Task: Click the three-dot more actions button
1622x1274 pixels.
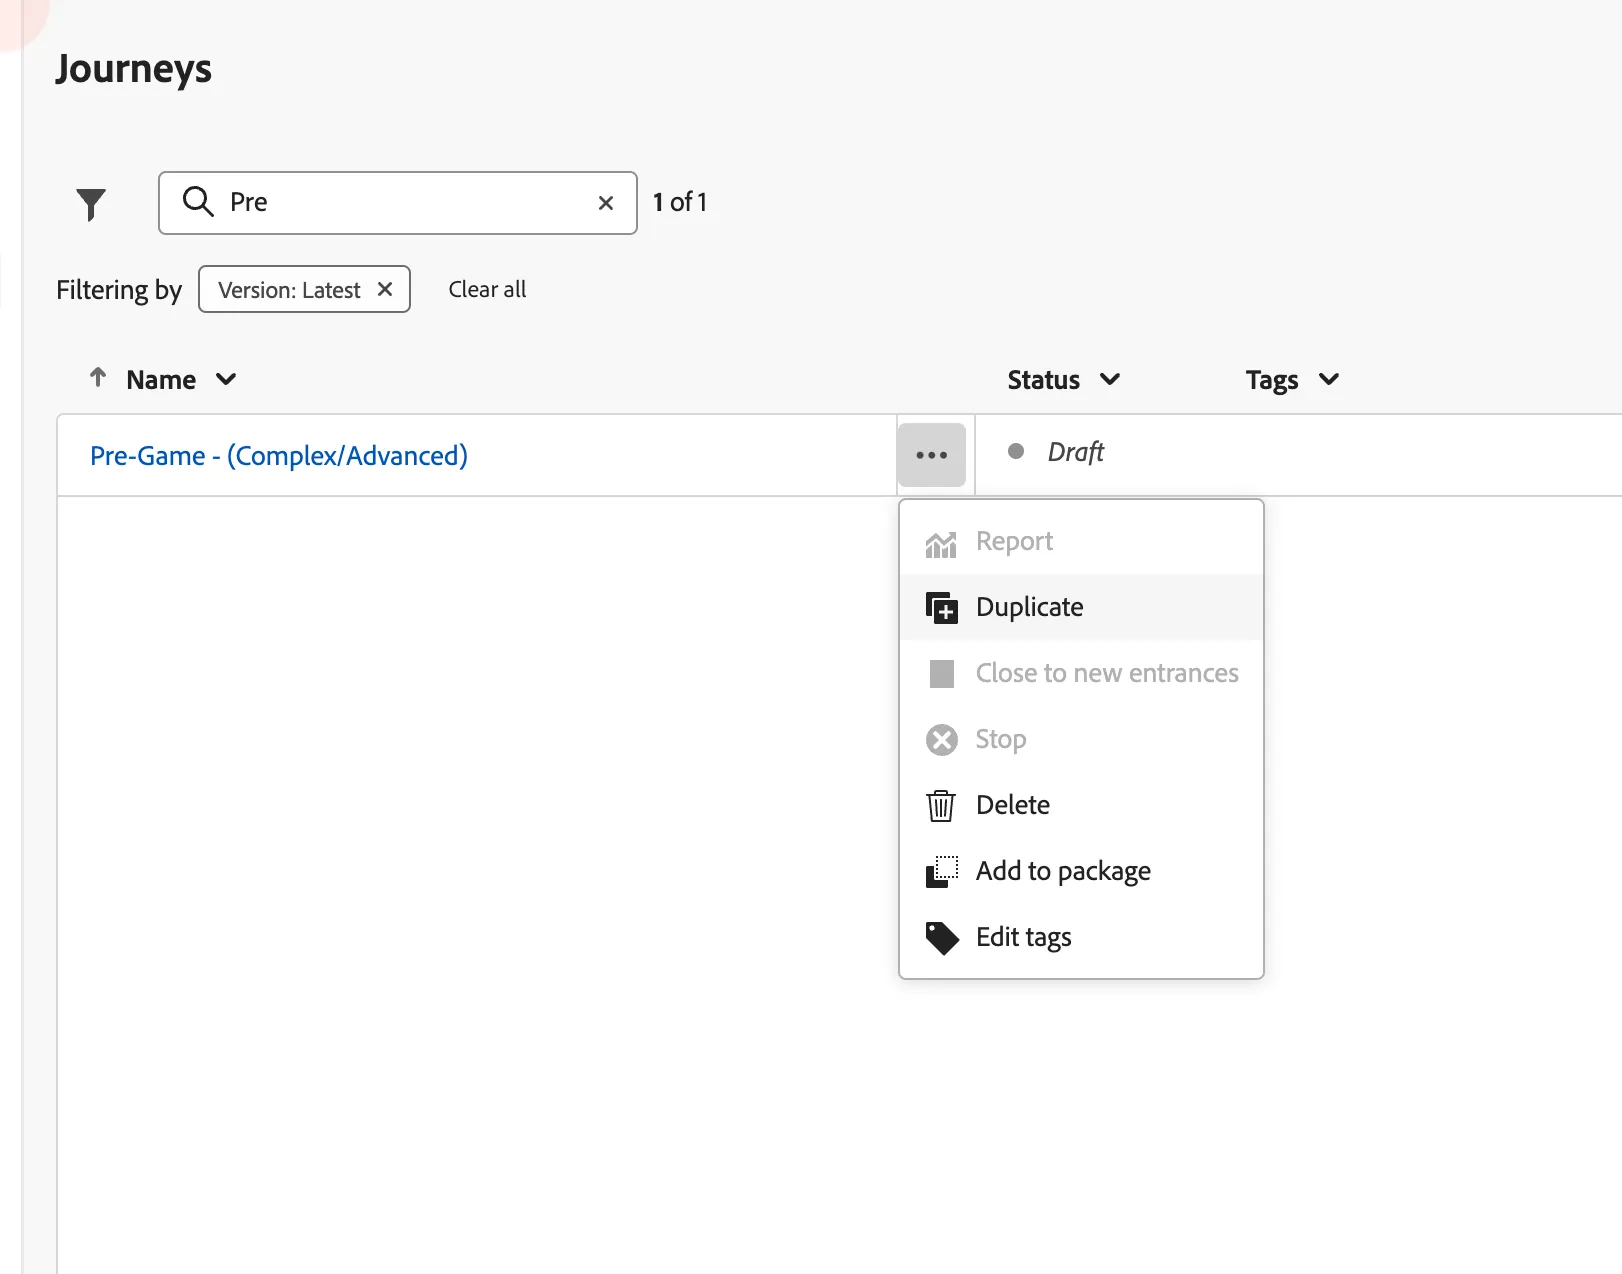Action: 932,455
